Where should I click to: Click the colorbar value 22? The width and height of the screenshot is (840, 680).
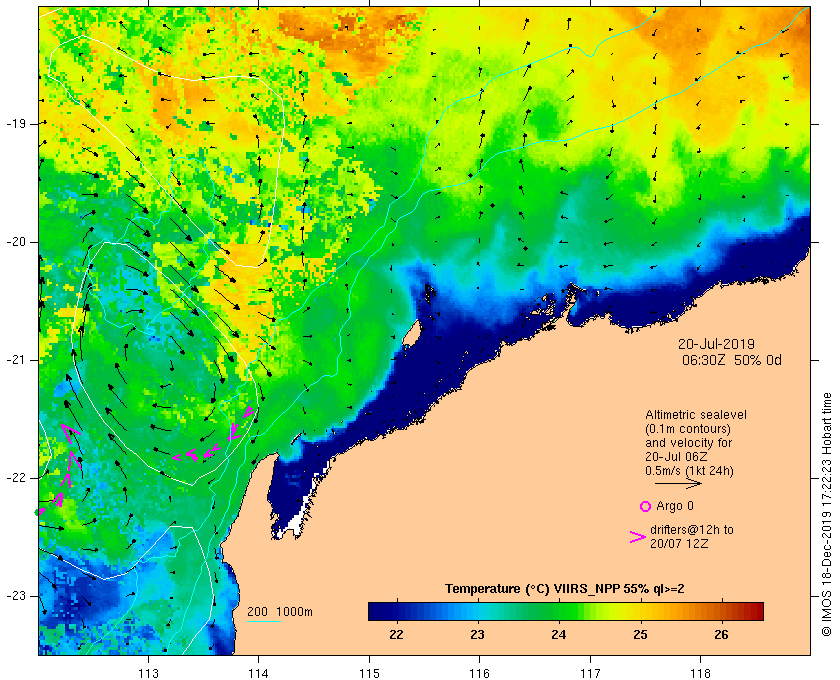coord(396,634)
